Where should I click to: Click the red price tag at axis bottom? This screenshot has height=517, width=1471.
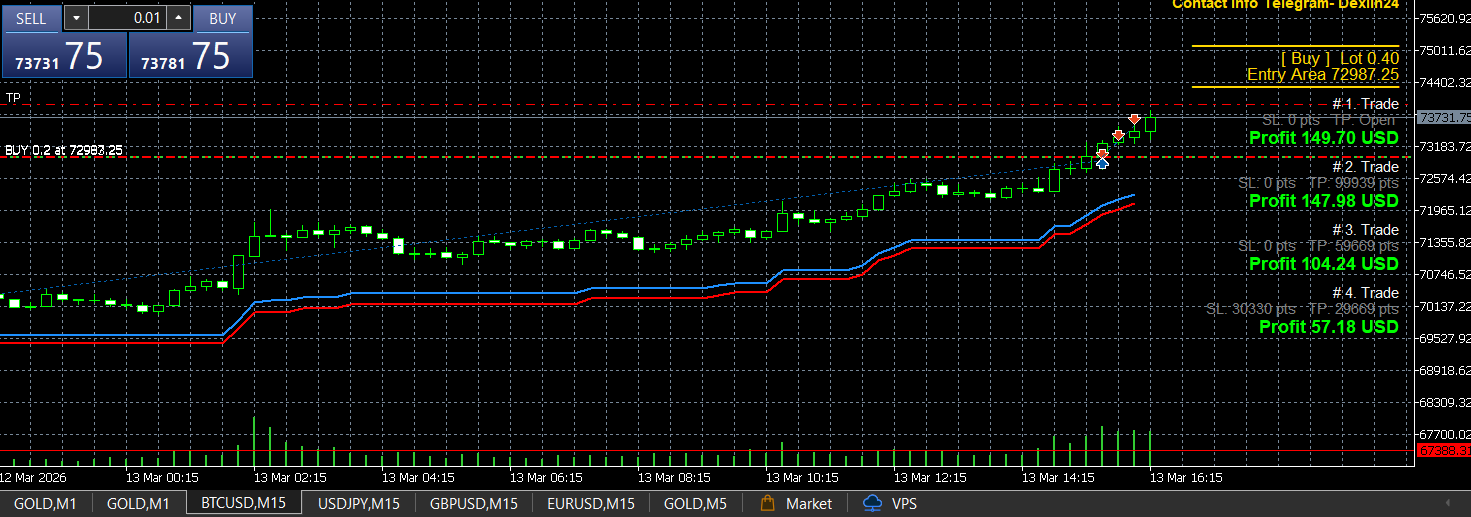click(x=1444, y=451)
